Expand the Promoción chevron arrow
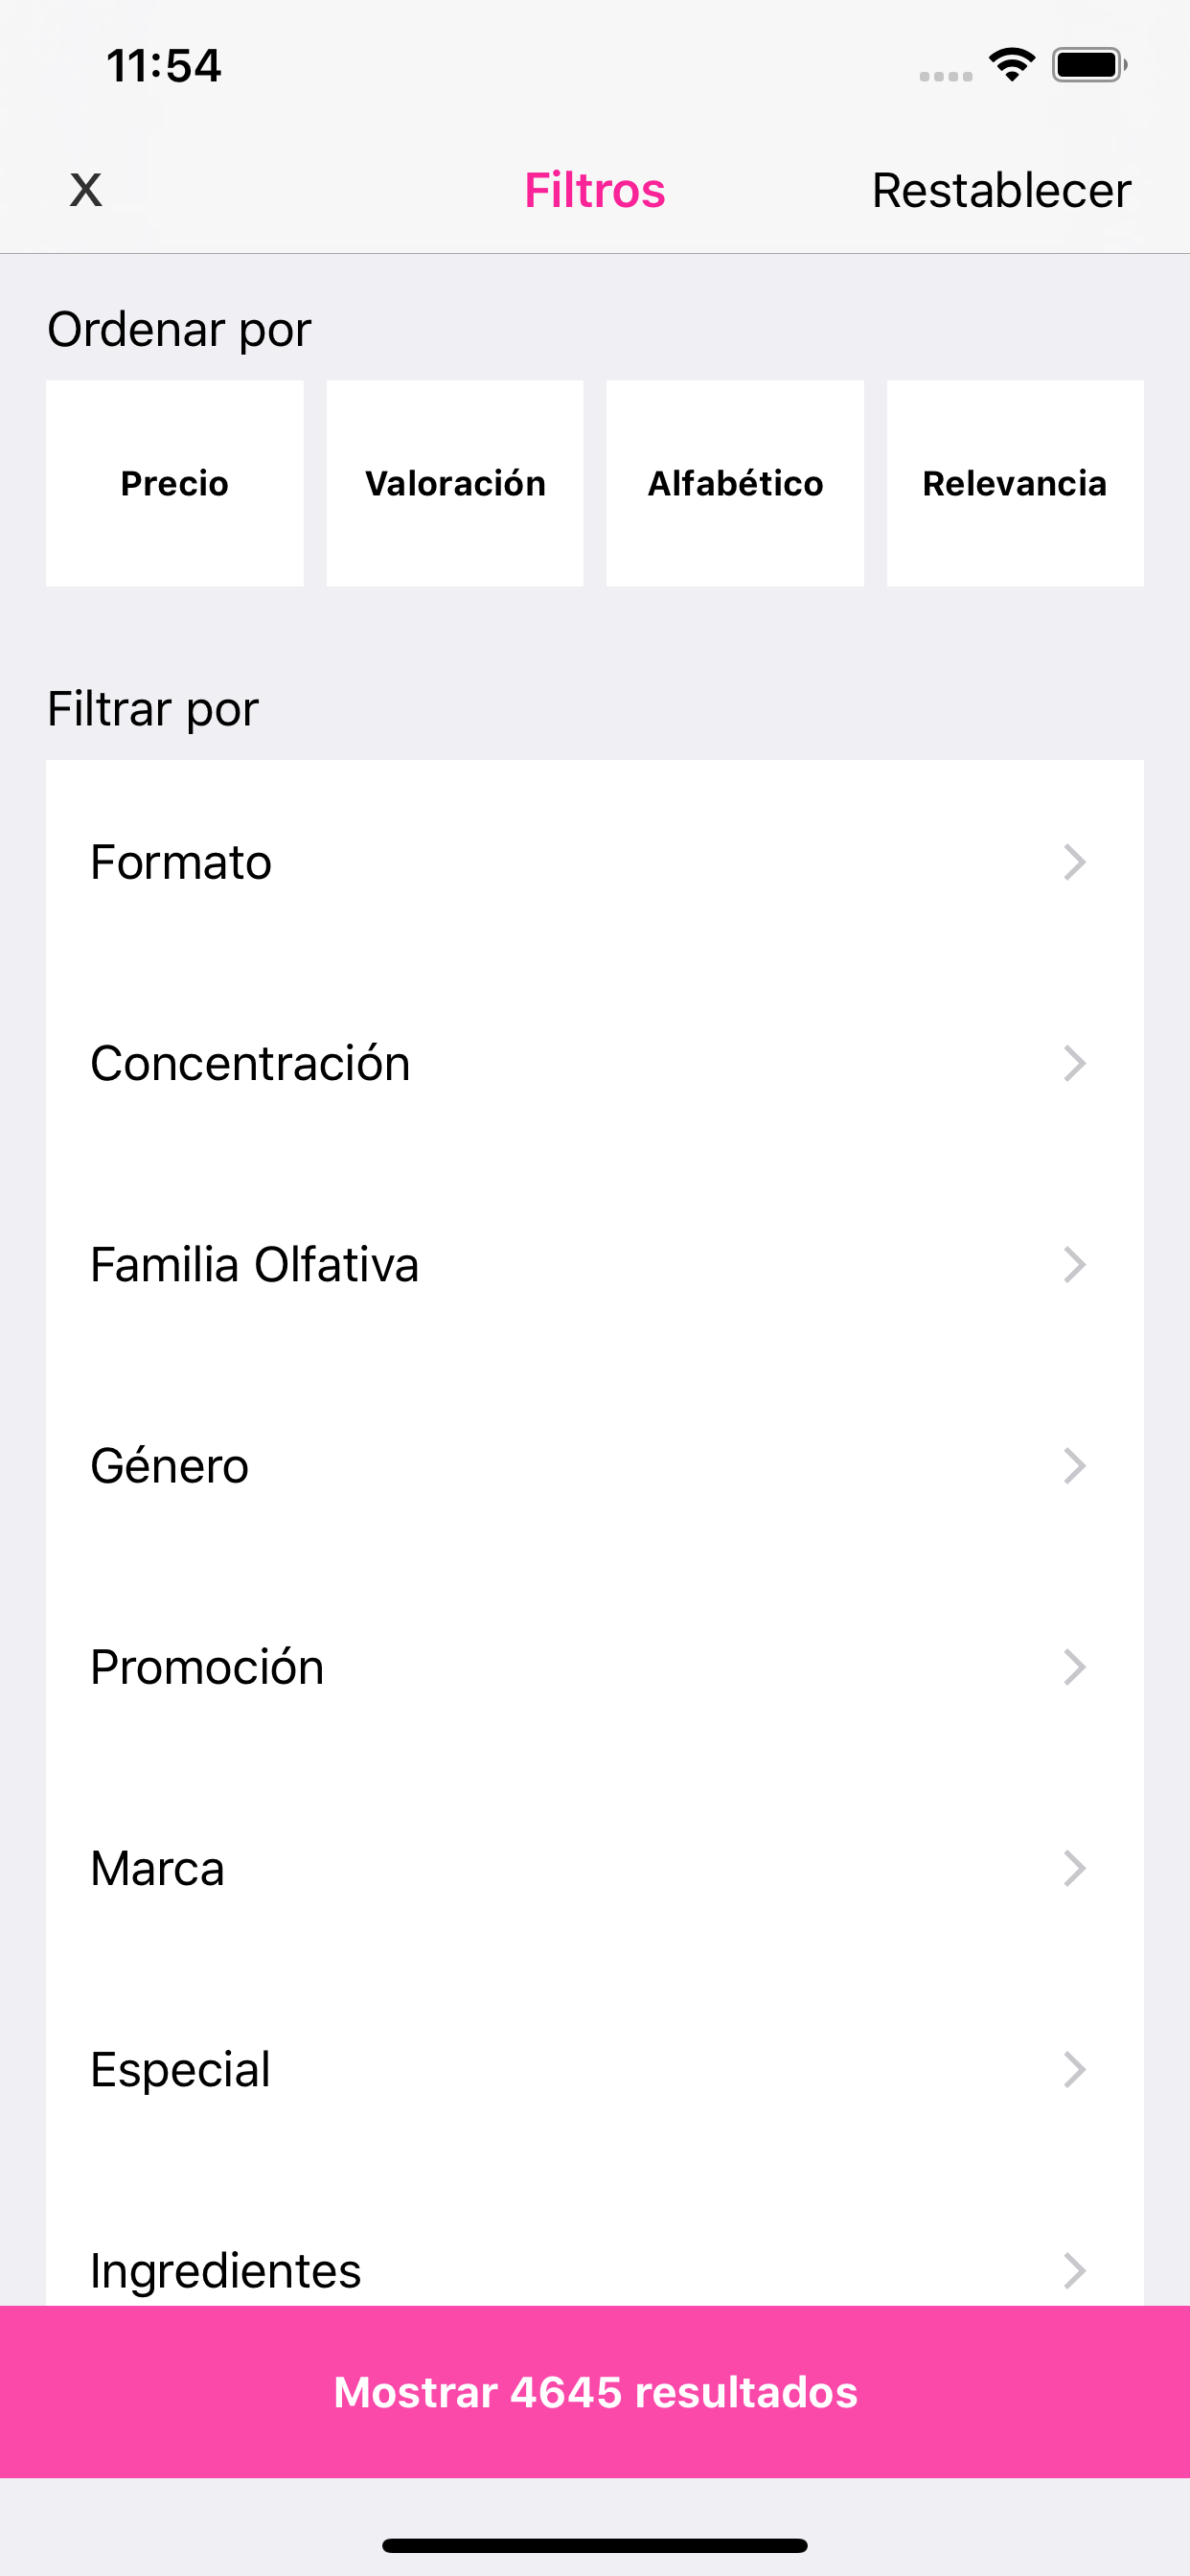This screenshot has height=2576, width=1190. 1075,1667
